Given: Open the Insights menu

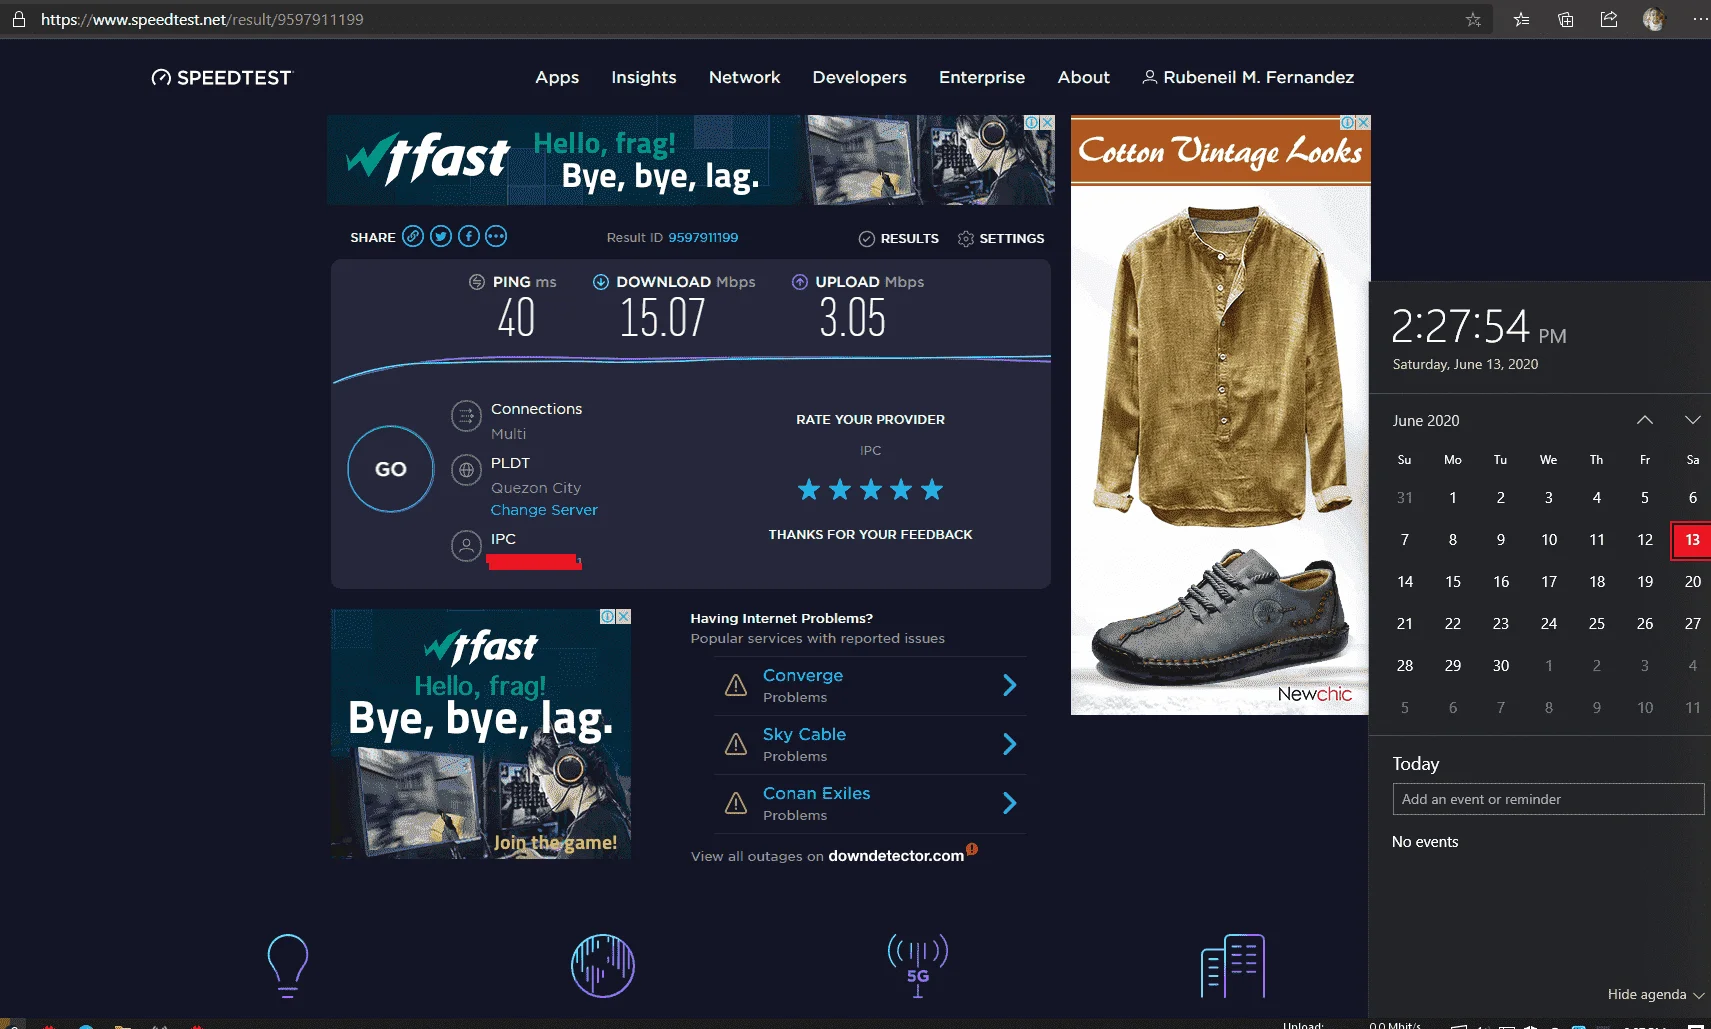Looking at the screenshot, I should click(644, 78).
